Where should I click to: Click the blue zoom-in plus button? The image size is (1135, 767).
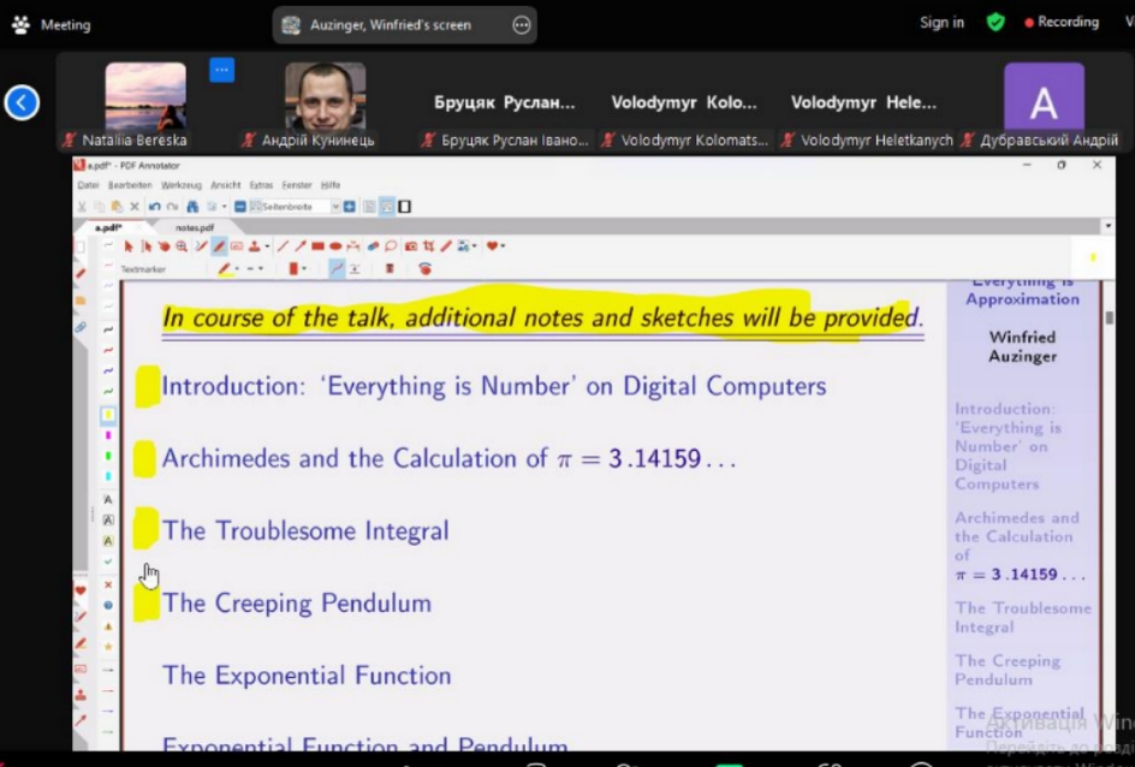click(x=349, y=207)
